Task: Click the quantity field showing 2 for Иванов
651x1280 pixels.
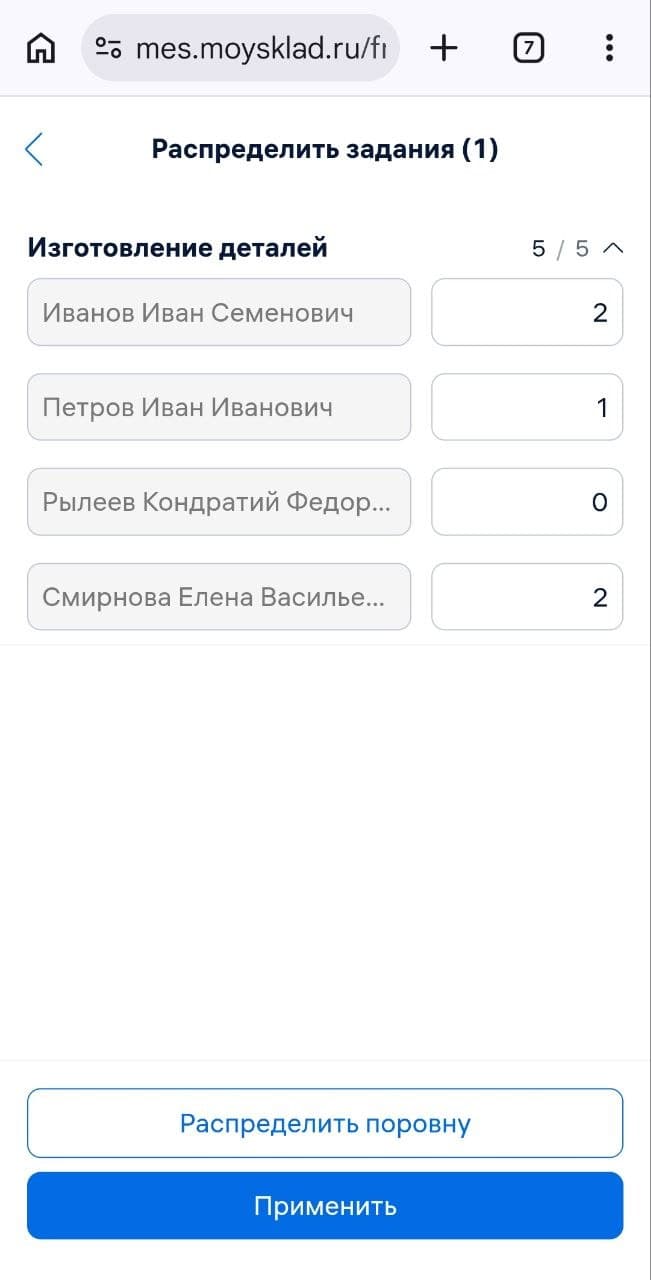Action: [527, 312]
